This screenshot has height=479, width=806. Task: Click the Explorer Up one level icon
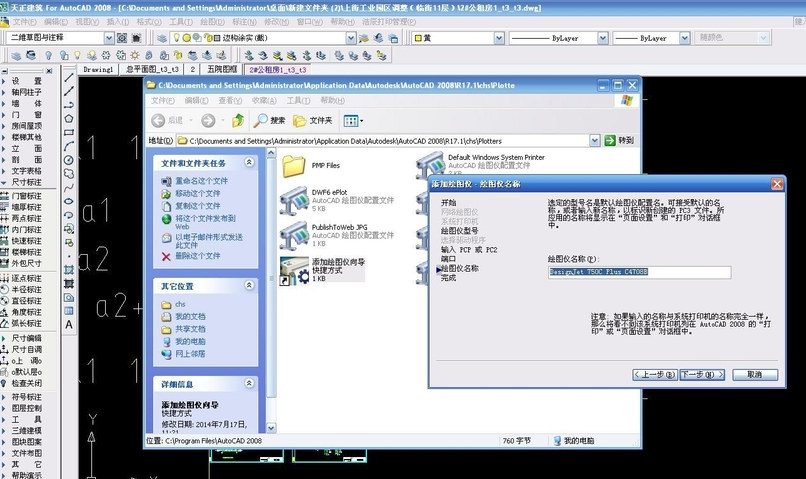coord(238,120)
